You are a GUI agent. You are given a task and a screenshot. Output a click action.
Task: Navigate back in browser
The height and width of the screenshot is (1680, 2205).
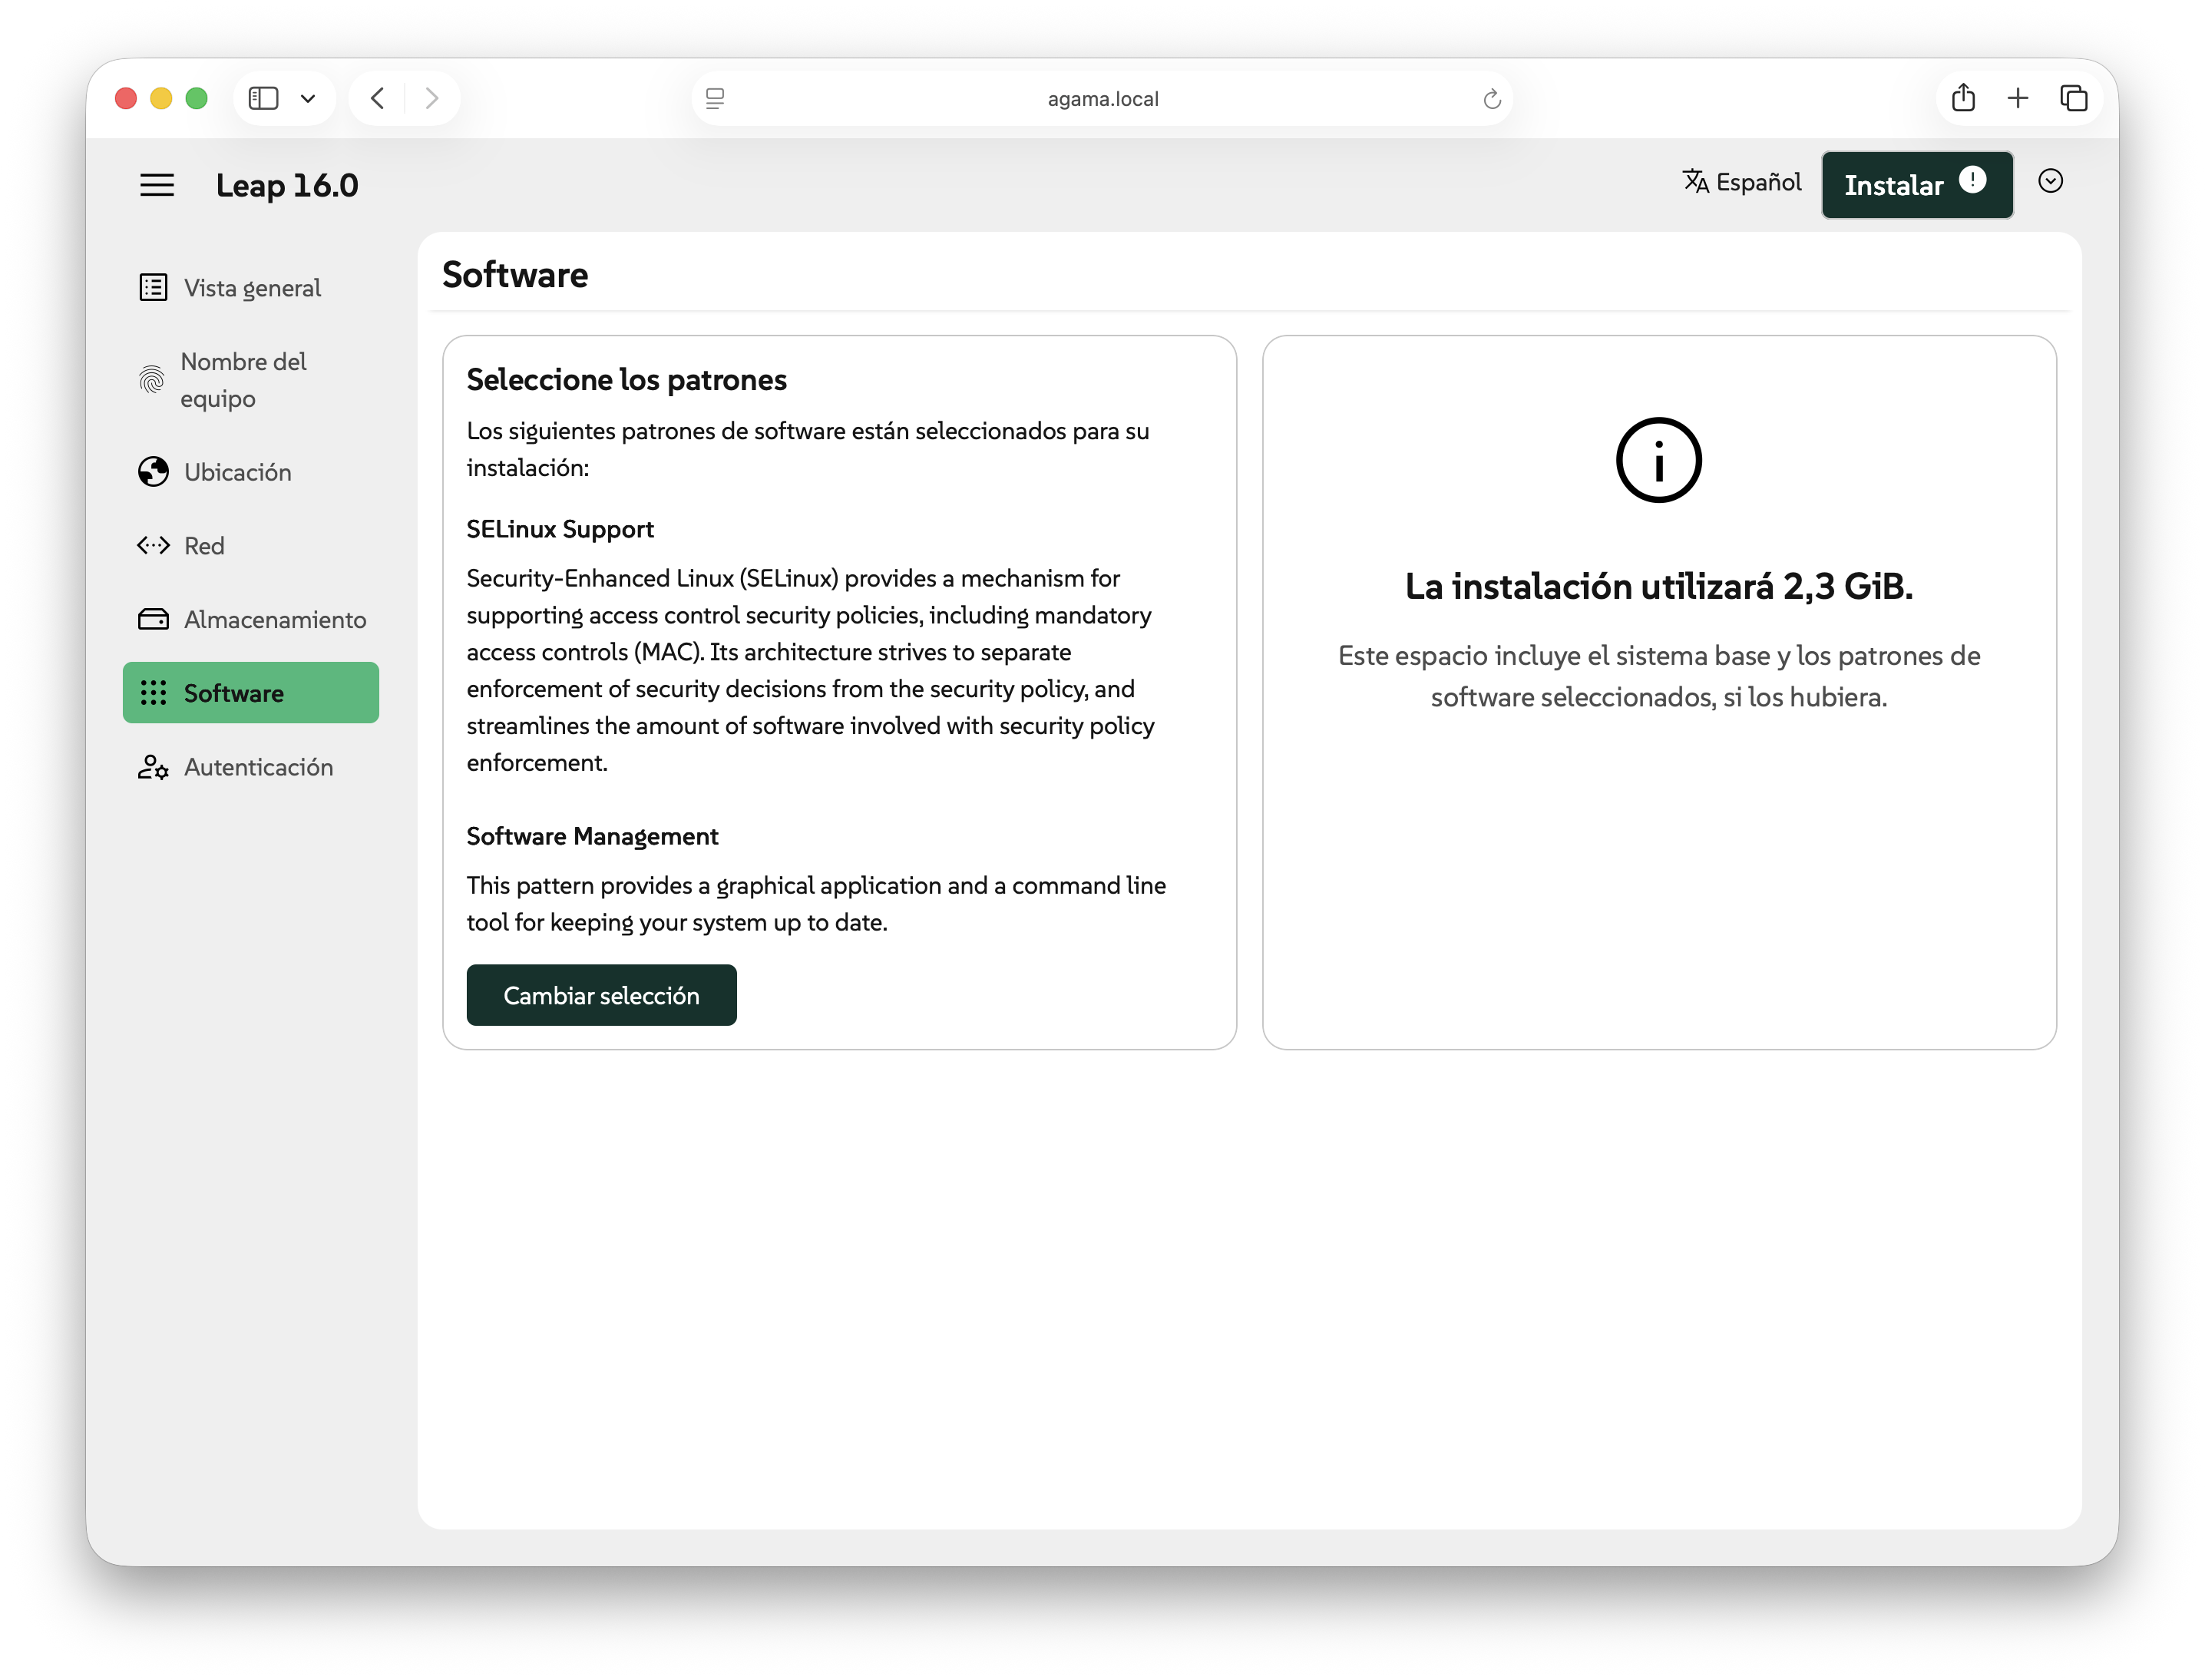pyautogui.click(x=377, y=98)
